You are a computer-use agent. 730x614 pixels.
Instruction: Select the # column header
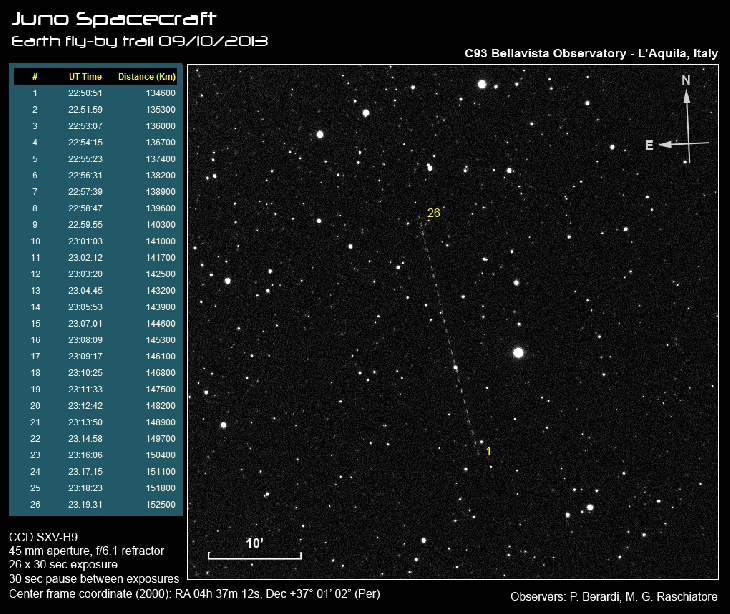pyautogui.click(x=35, y=77)
